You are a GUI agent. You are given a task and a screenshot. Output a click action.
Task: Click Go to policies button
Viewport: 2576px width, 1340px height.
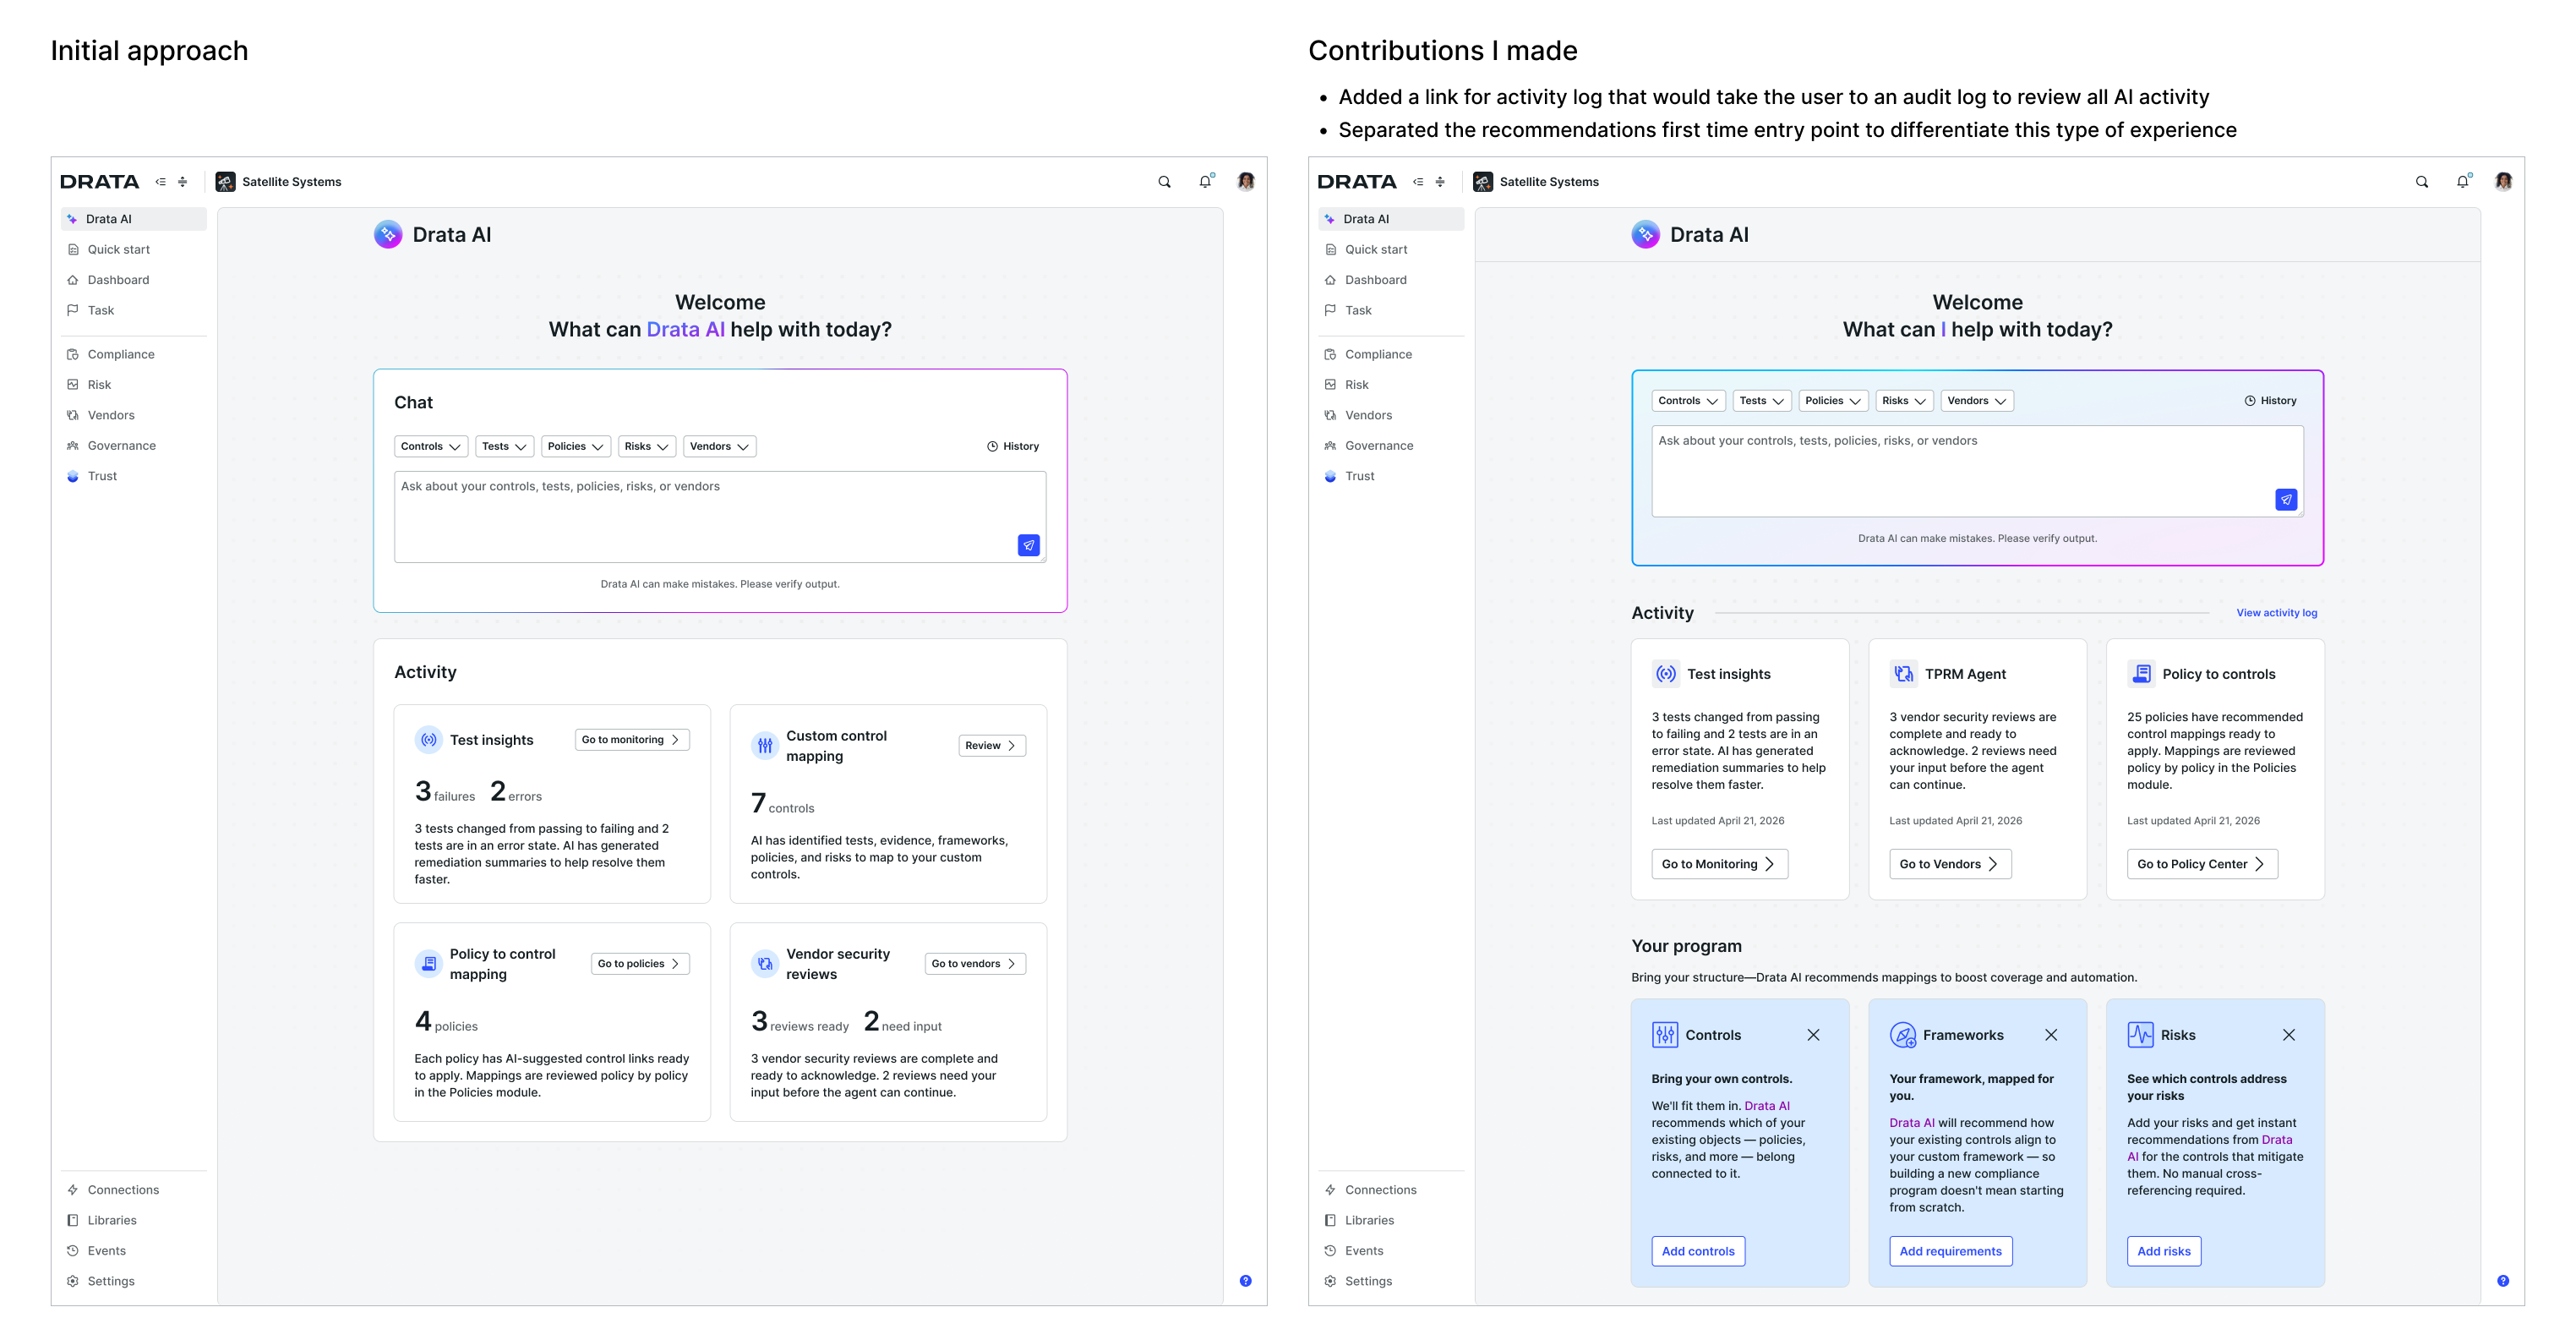pyautogui.click(x=640, y=964)
